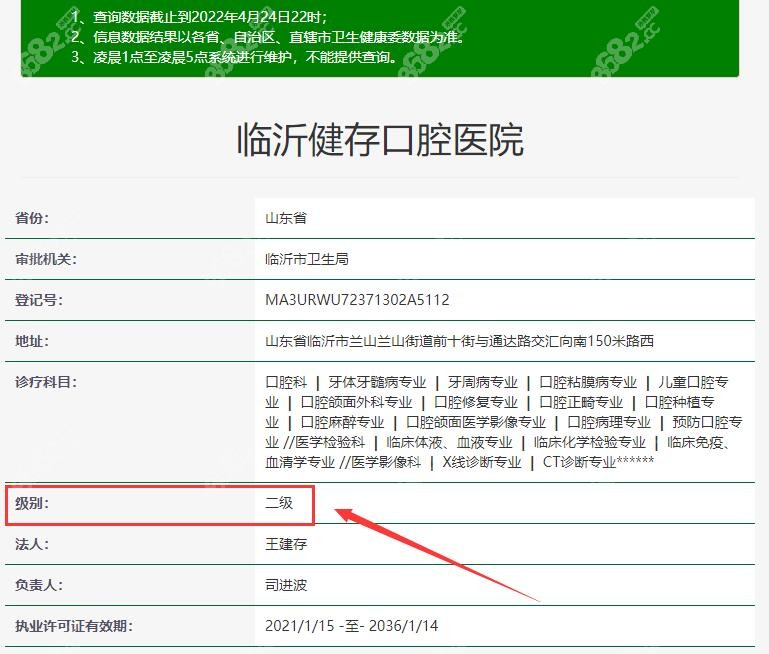This screenshot has height=654, width=769.
Task: Click the 口腔正畸专业 entry
Action: [581, 402]
